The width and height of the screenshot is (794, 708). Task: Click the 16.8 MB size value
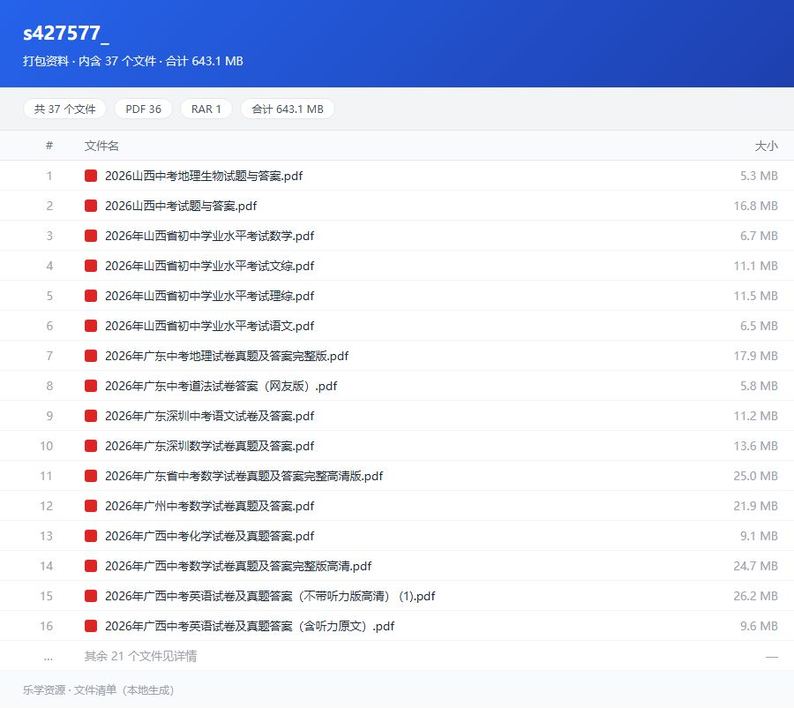[756, 206]
